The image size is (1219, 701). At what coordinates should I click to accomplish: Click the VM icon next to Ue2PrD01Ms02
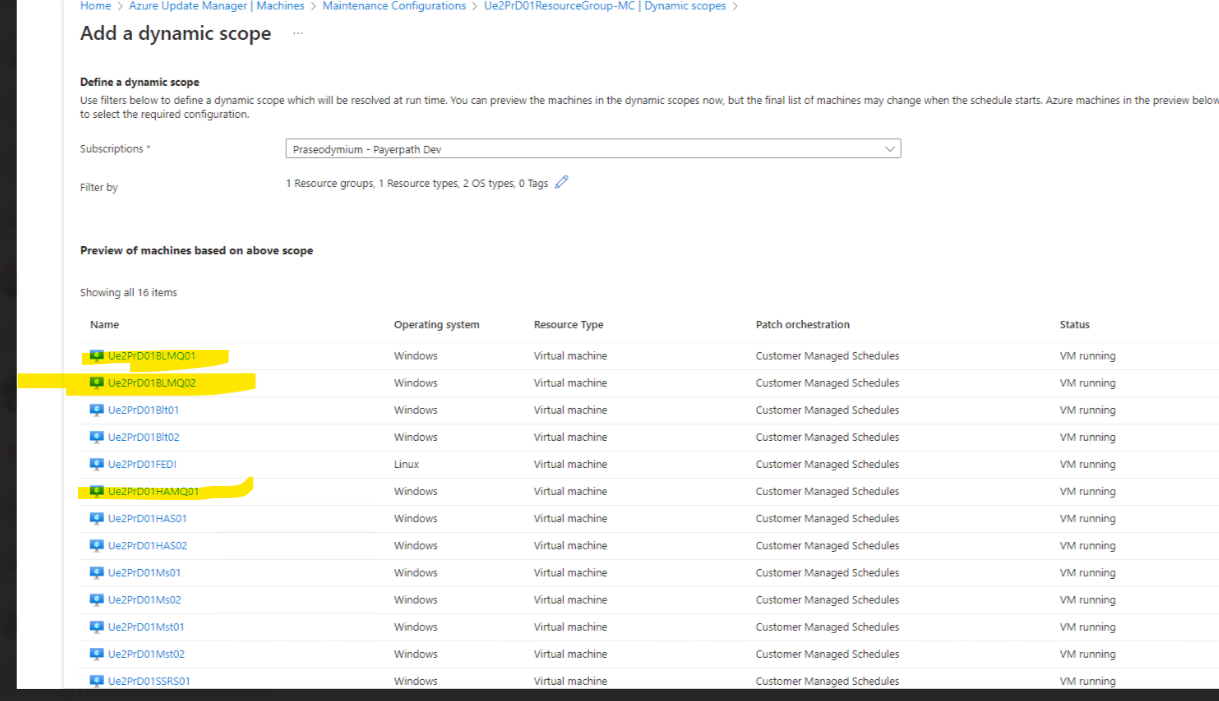pyautogui.click(x=95, y=599)
